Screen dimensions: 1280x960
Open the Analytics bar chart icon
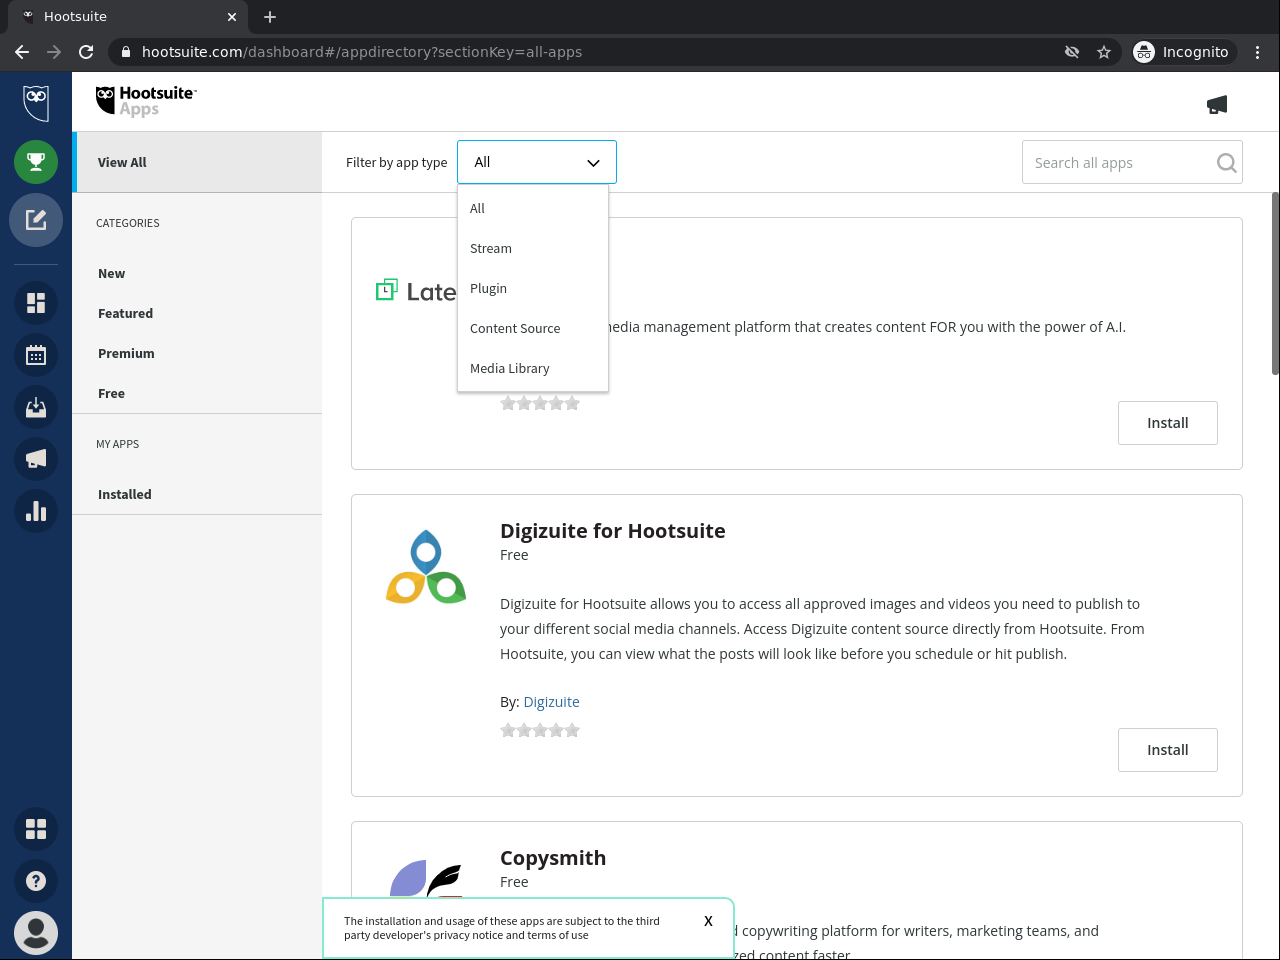pyautogui.click(x=36, y=511)
